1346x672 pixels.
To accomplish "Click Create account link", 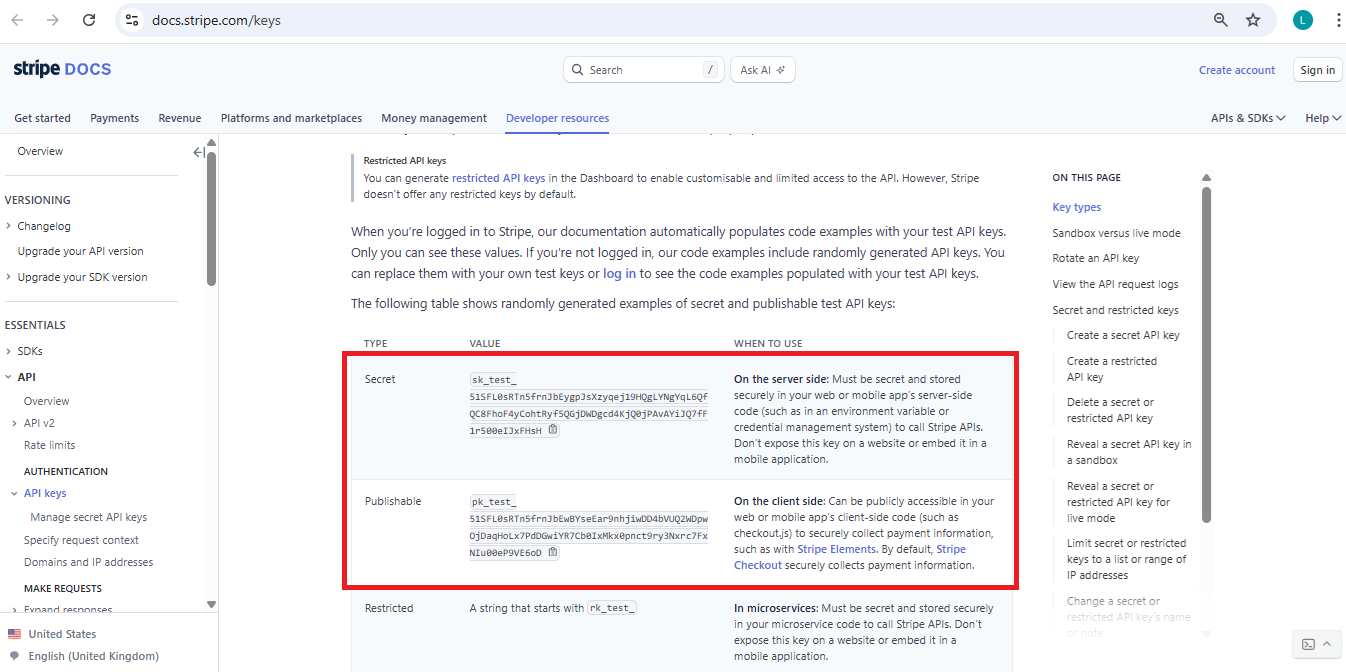I will (1237, 70).
